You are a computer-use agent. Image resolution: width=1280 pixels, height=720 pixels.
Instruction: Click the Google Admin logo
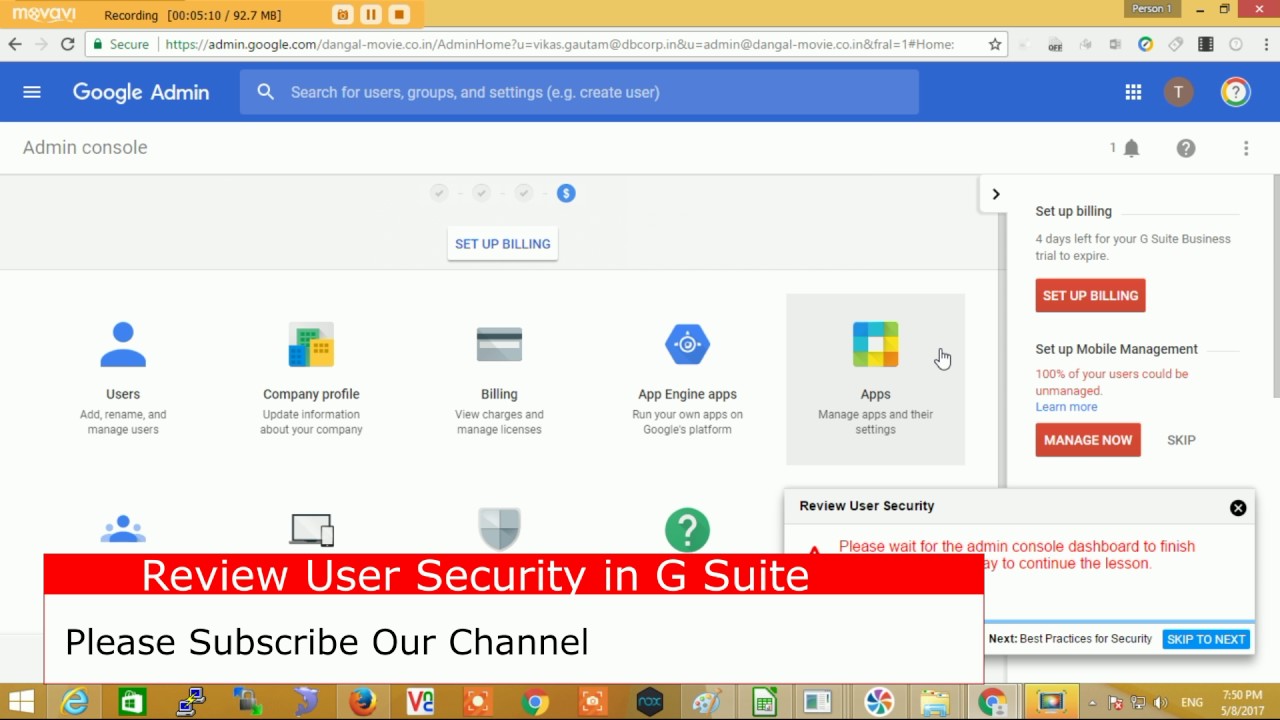click(x=141, y=92)
